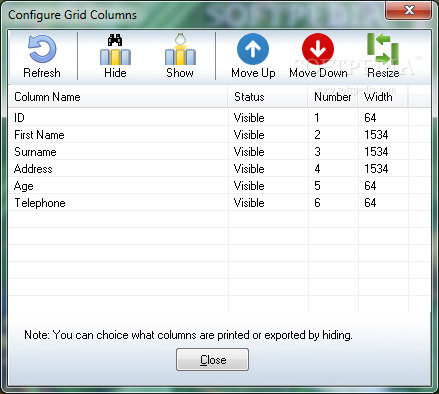Click the Hide column binoculars icon
This screenshot has height=394, width=439.
coord(115,49)
